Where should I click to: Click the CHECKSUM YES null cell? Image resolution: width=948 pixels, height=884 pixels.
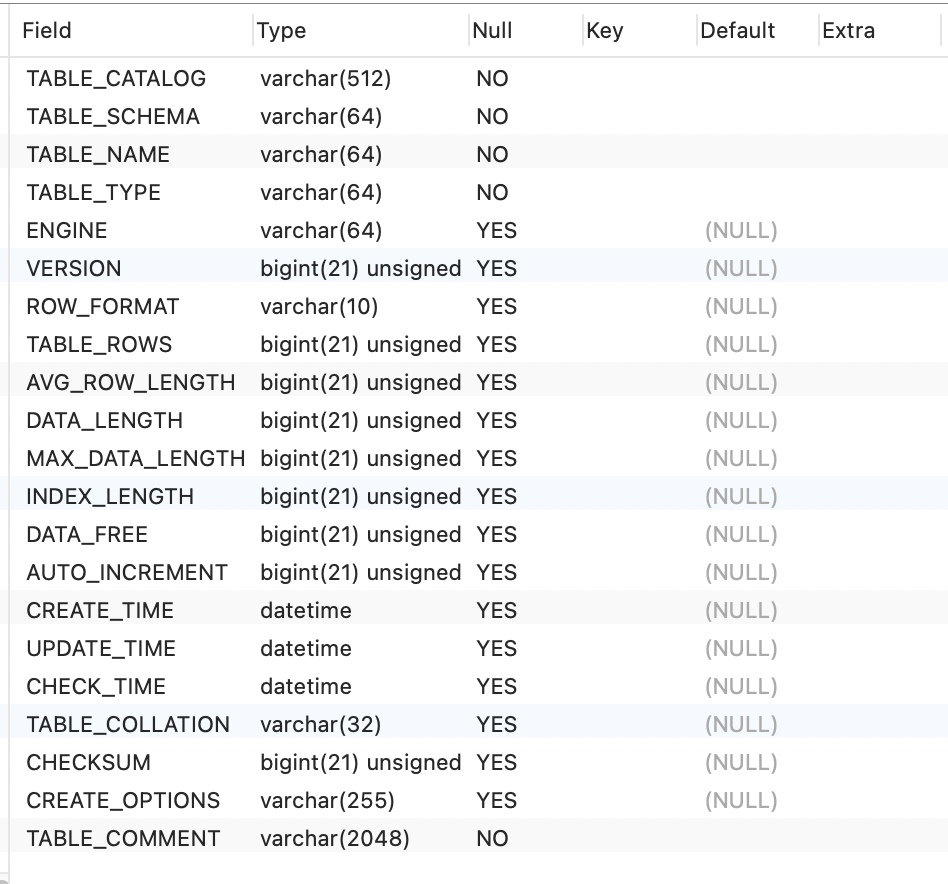(496, 762)
